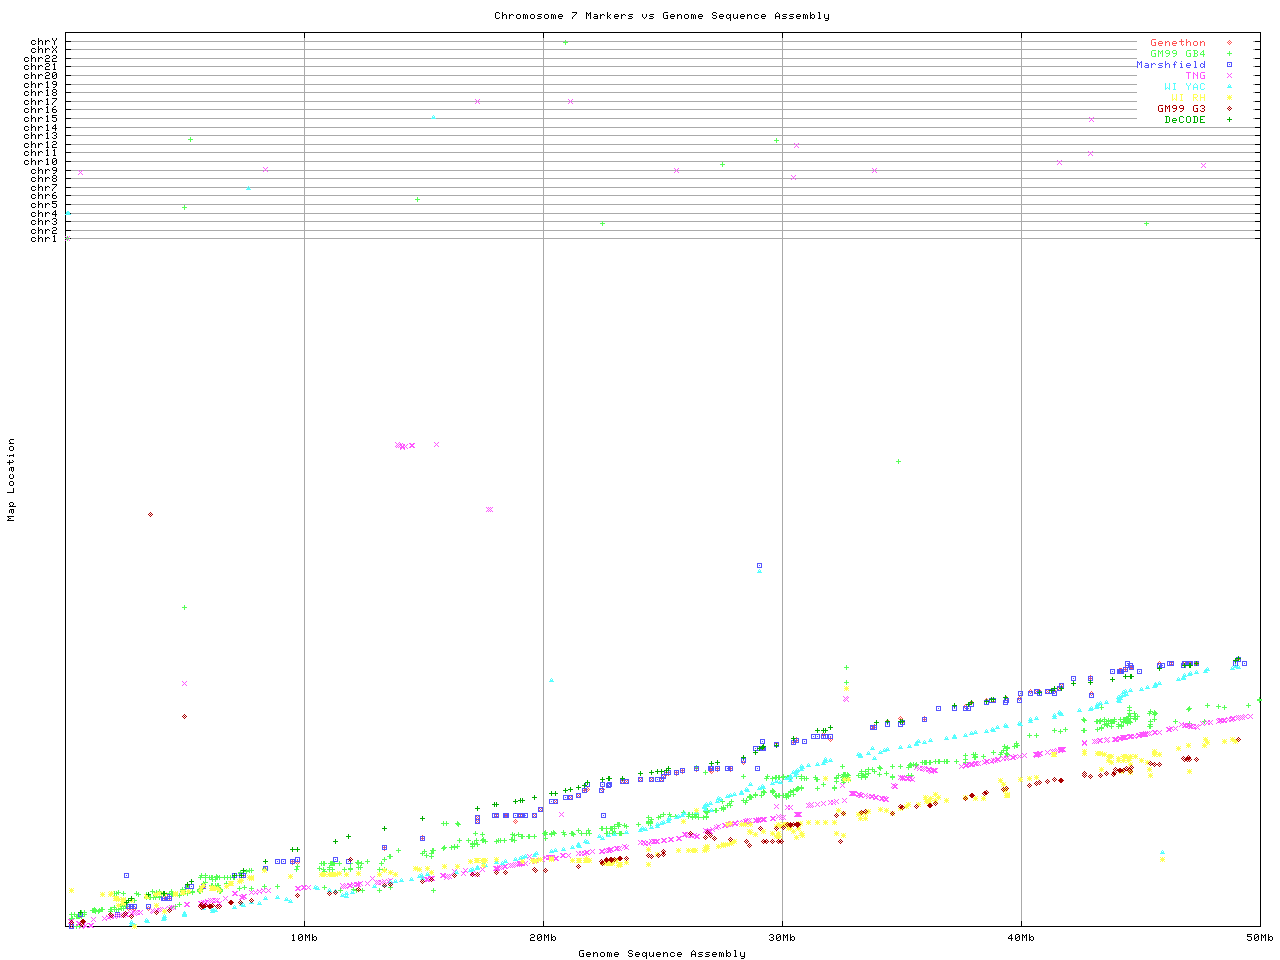Select the dark green DeCODE plus marker
Viewport: 1280px width, 960px height.
tap(1229, 120)
